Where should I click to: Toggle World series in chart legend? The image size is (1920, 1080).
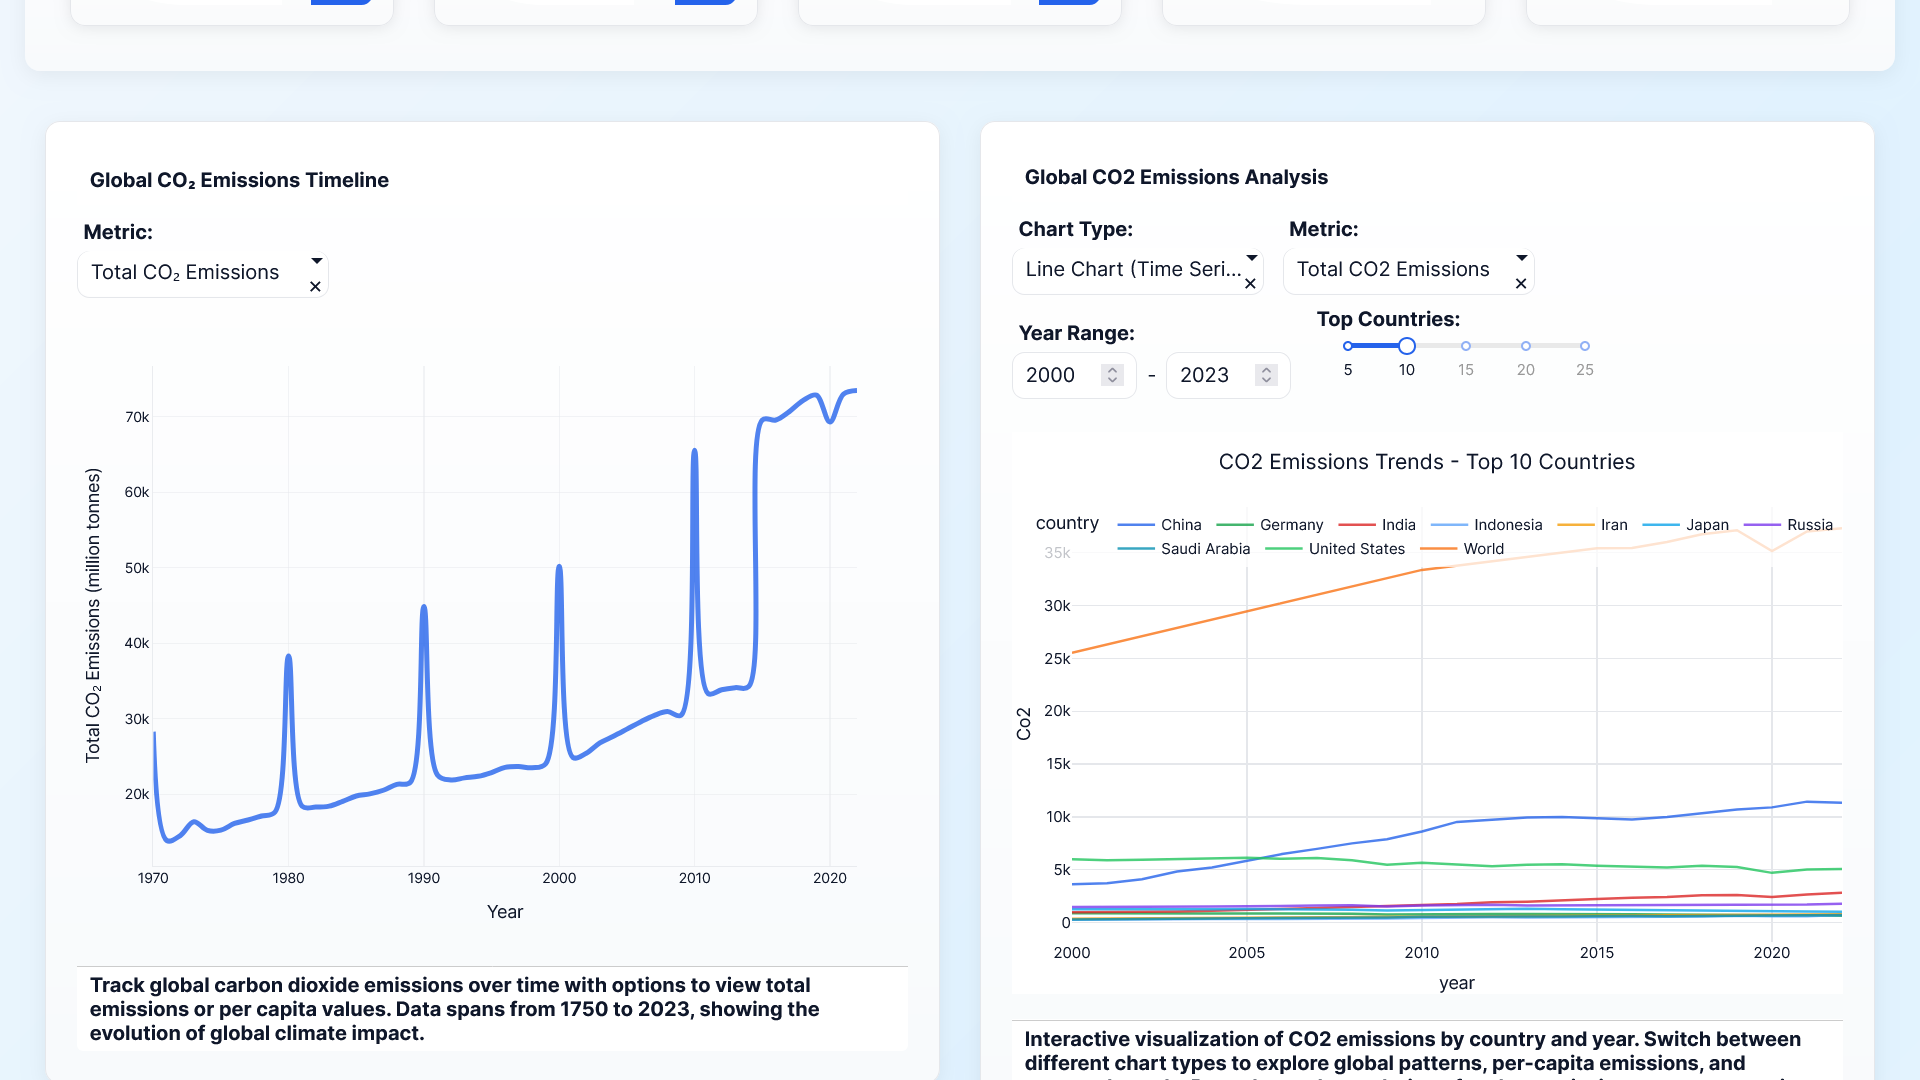coord(1482,549)
